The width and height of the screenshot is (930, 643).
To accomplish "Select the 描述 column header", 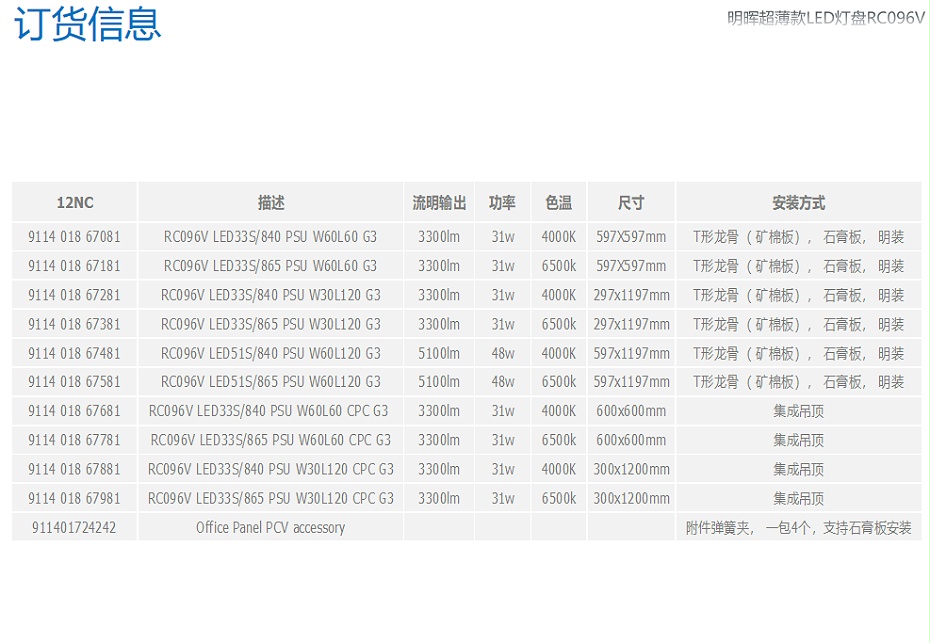I will [271, 203].
